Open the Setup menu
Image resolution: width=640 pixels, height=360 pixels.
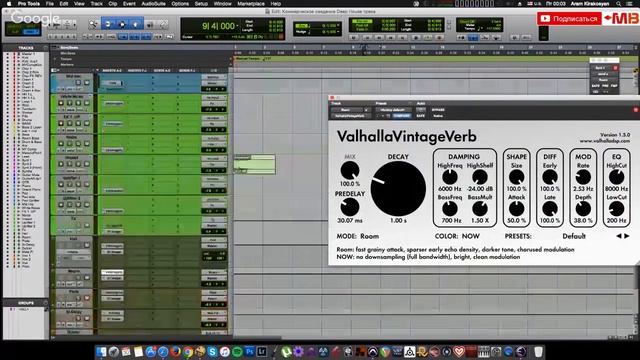pos(201,4)
